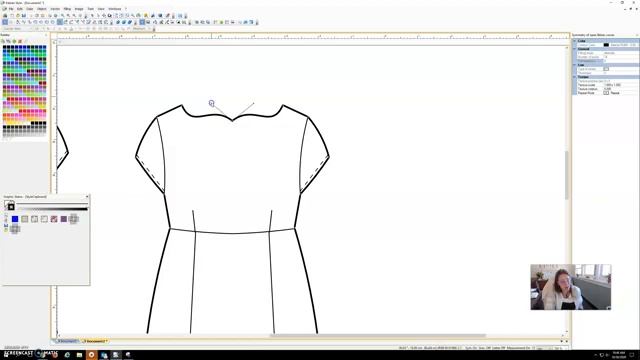Click the horizontal scrollbar below the canvas

click(378, 336)
